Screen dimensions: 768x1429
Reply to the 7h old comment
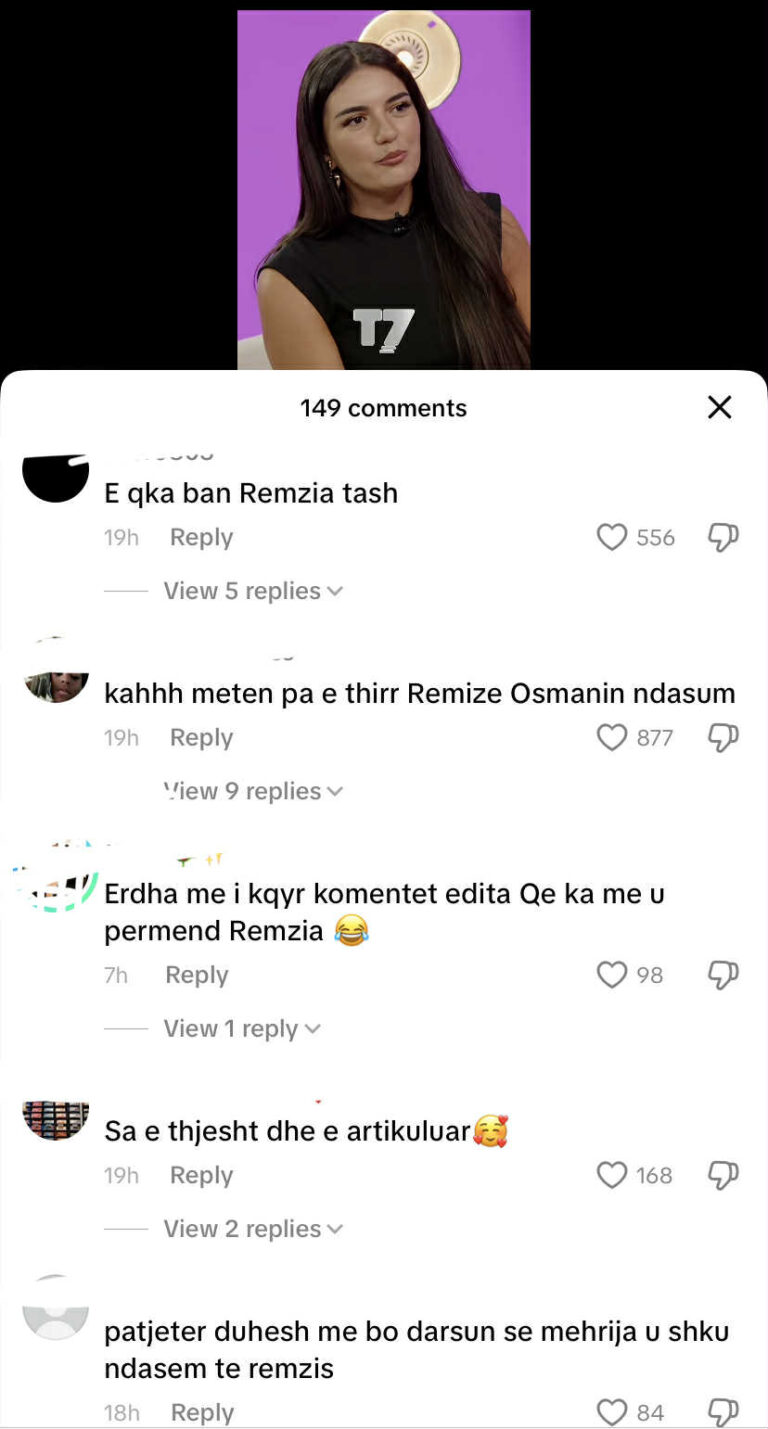(196, 975)
